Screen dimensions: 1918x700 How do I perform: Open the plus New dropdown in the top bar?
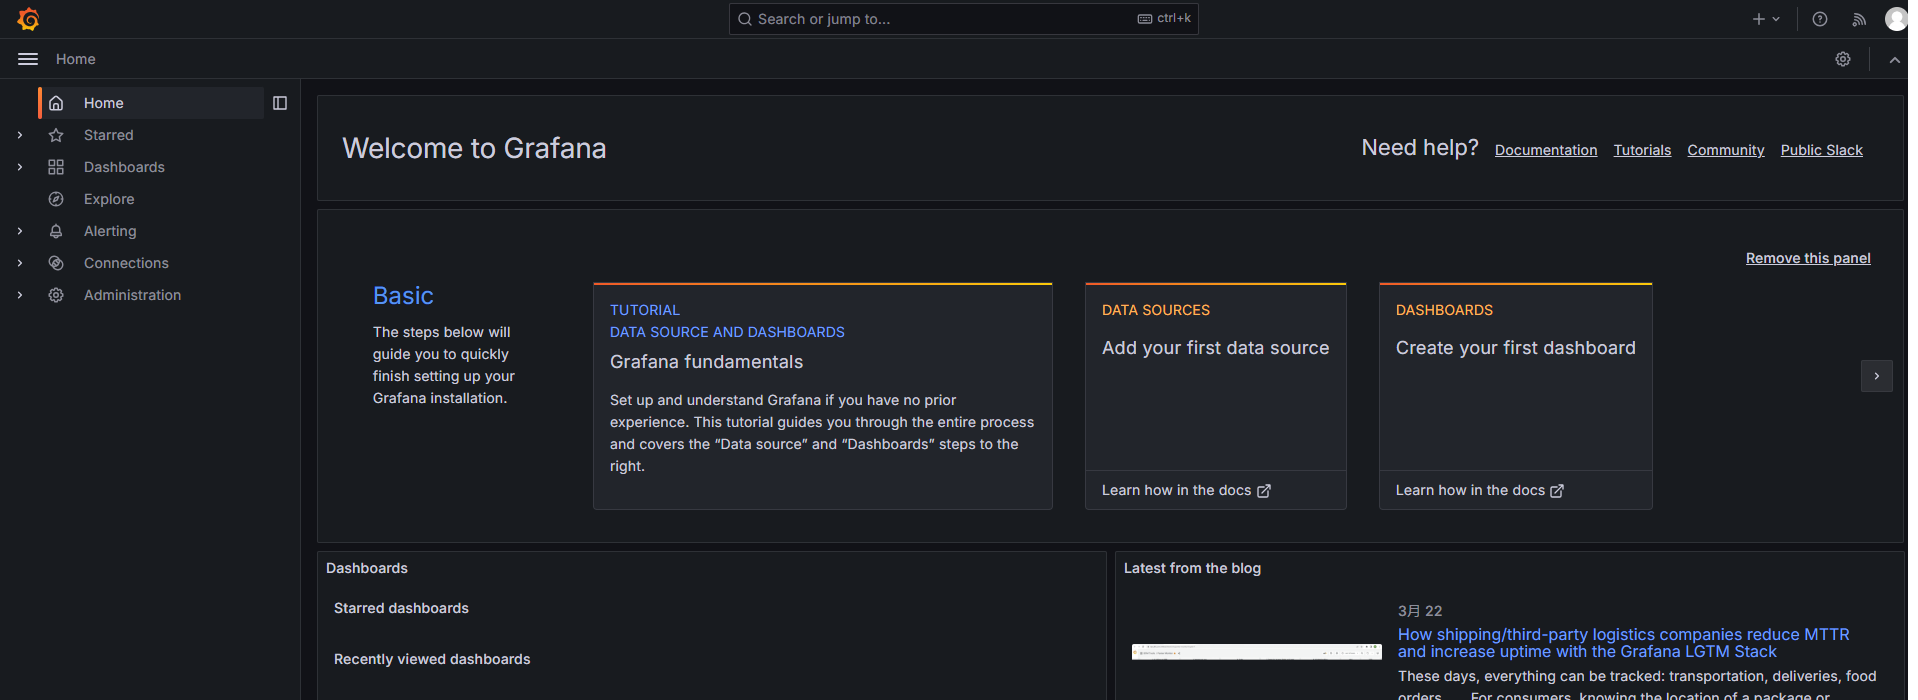coord(1766,19)
